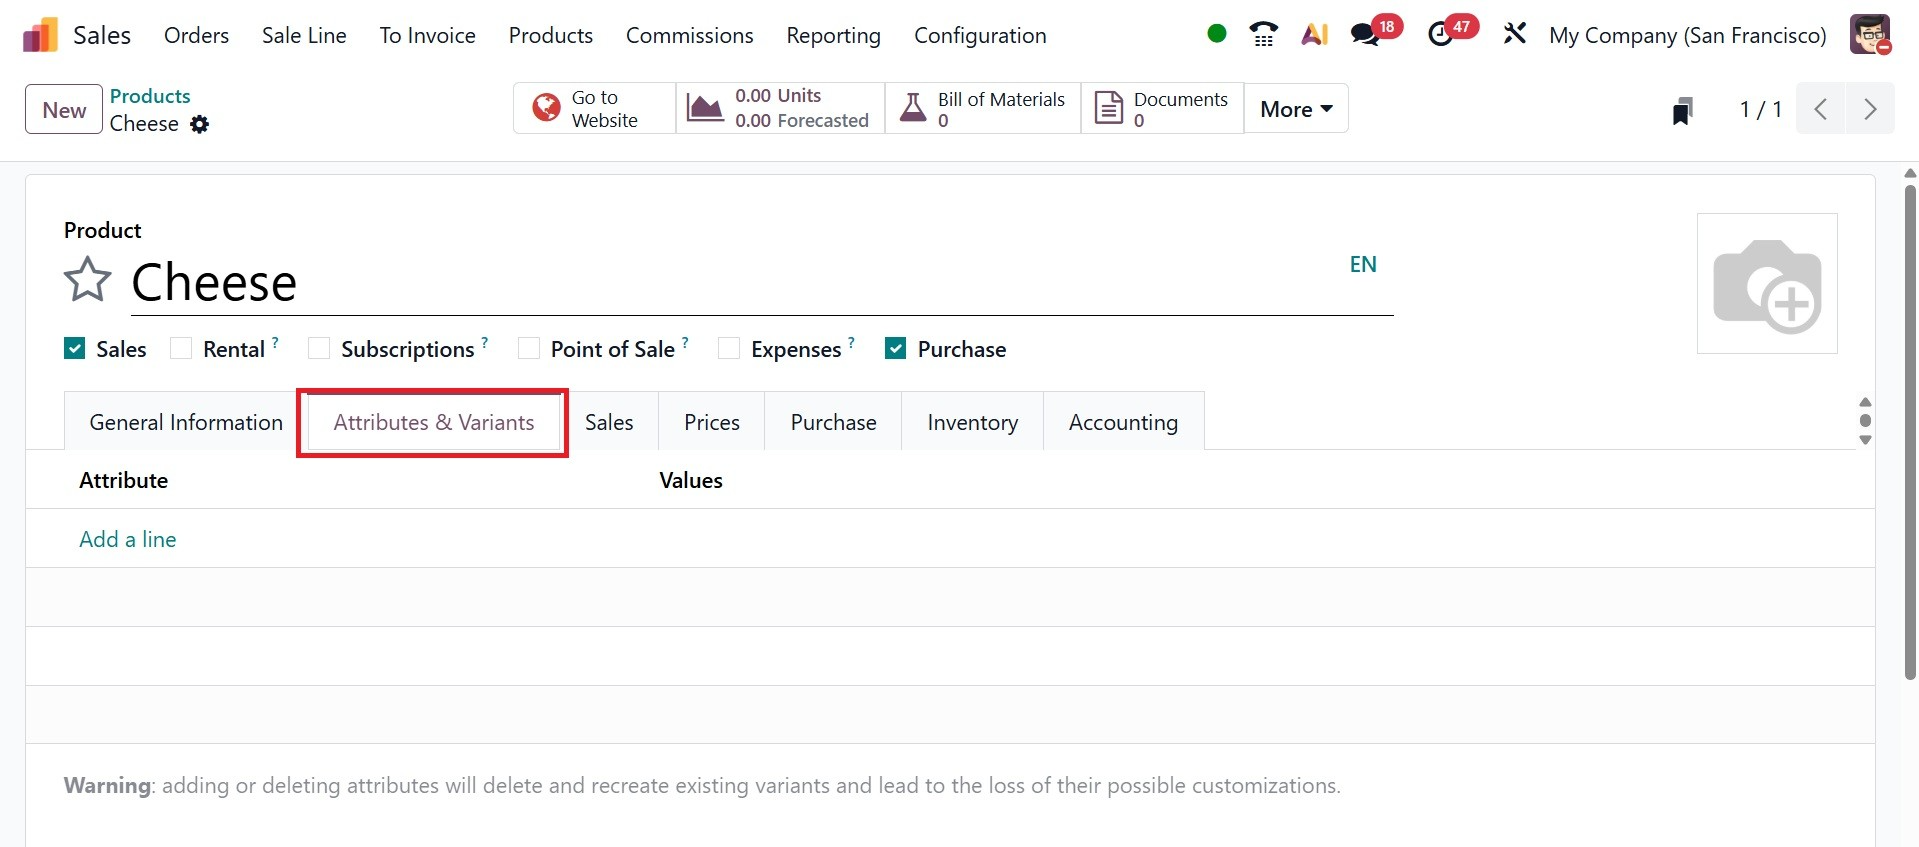Upload a product image via camera placeholder
1919x847 pixels.
(1767, 284)
